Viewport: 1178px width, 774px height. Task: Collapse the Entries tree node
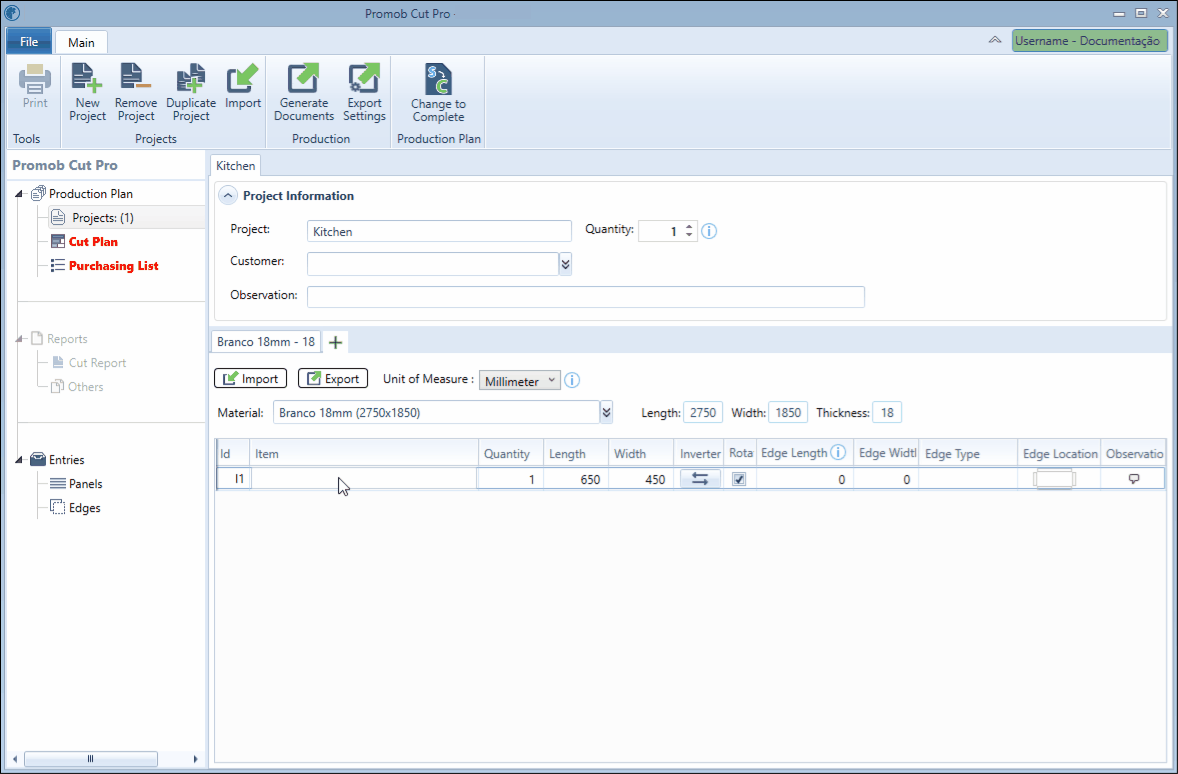click(x=20, y=460)
